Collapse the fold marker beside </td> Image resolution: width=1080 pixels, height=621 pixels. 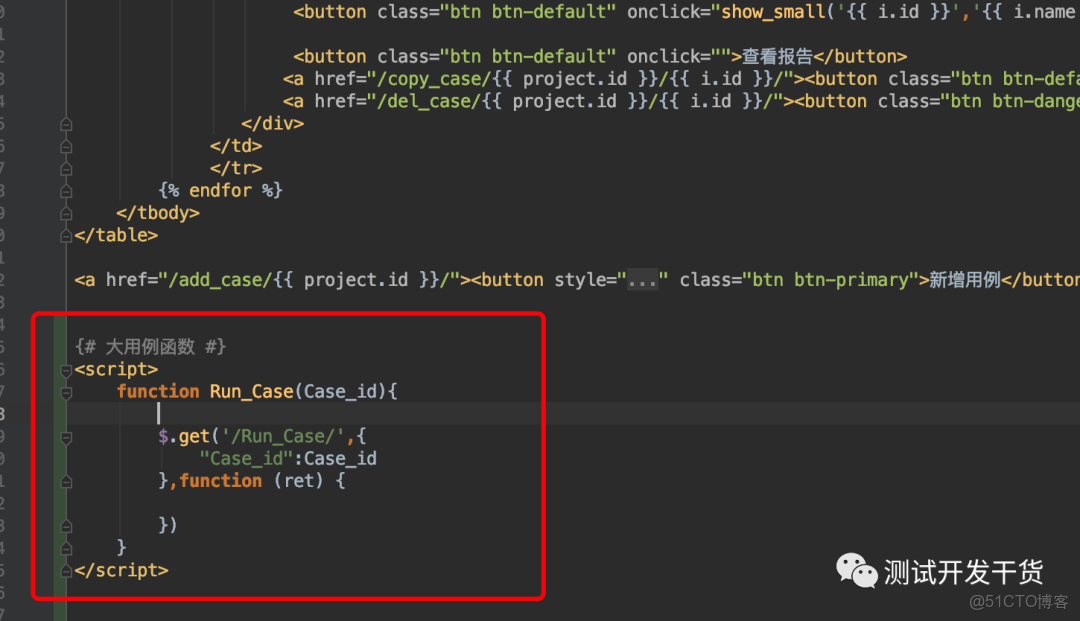66,147
